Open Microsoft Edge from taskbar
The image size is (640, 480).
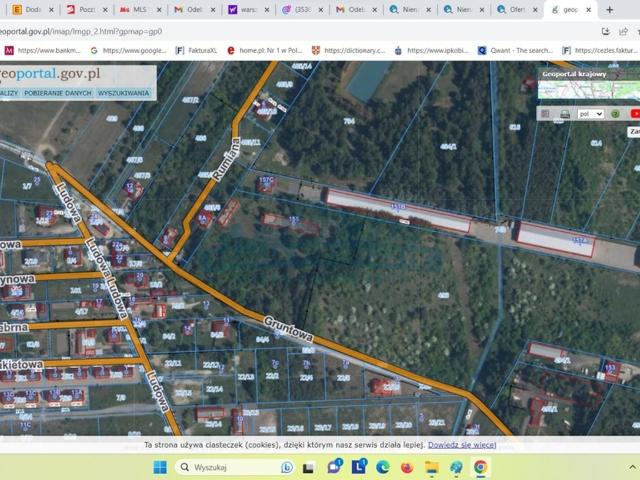tap(383, 467)
